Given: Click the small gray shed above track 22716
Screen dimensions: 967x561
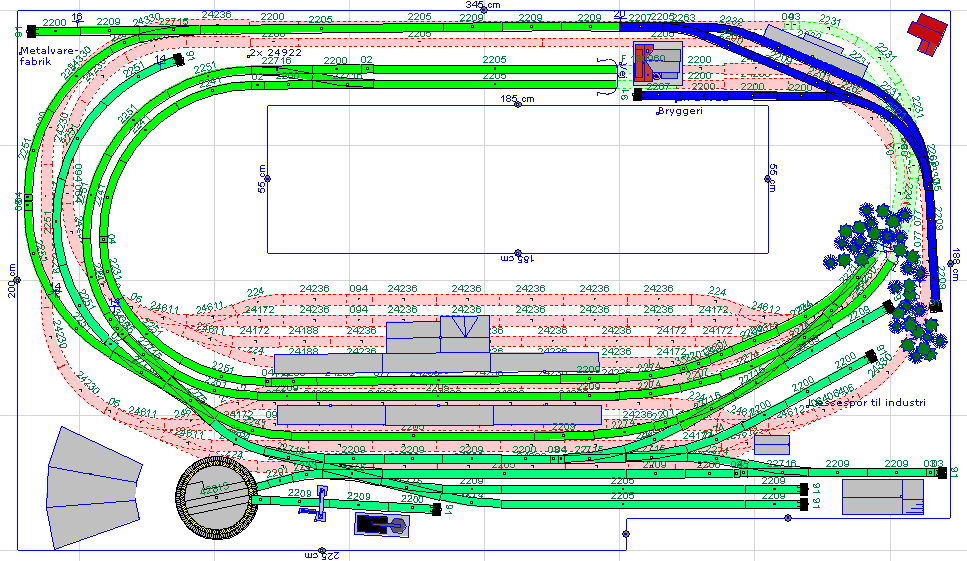Looking at the screenshot, I should click(772, 445).
